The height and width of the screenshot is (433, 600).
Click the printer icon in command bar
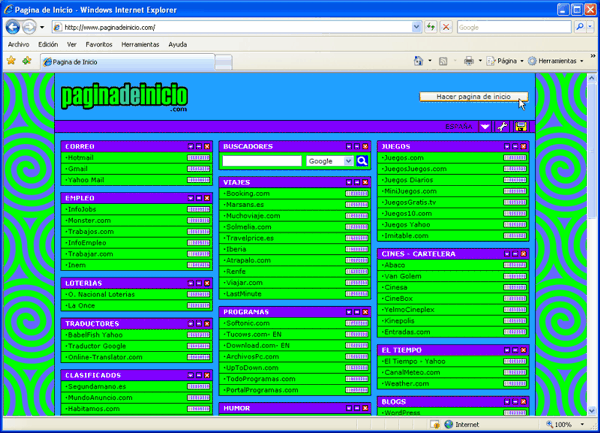pos(468,61)
